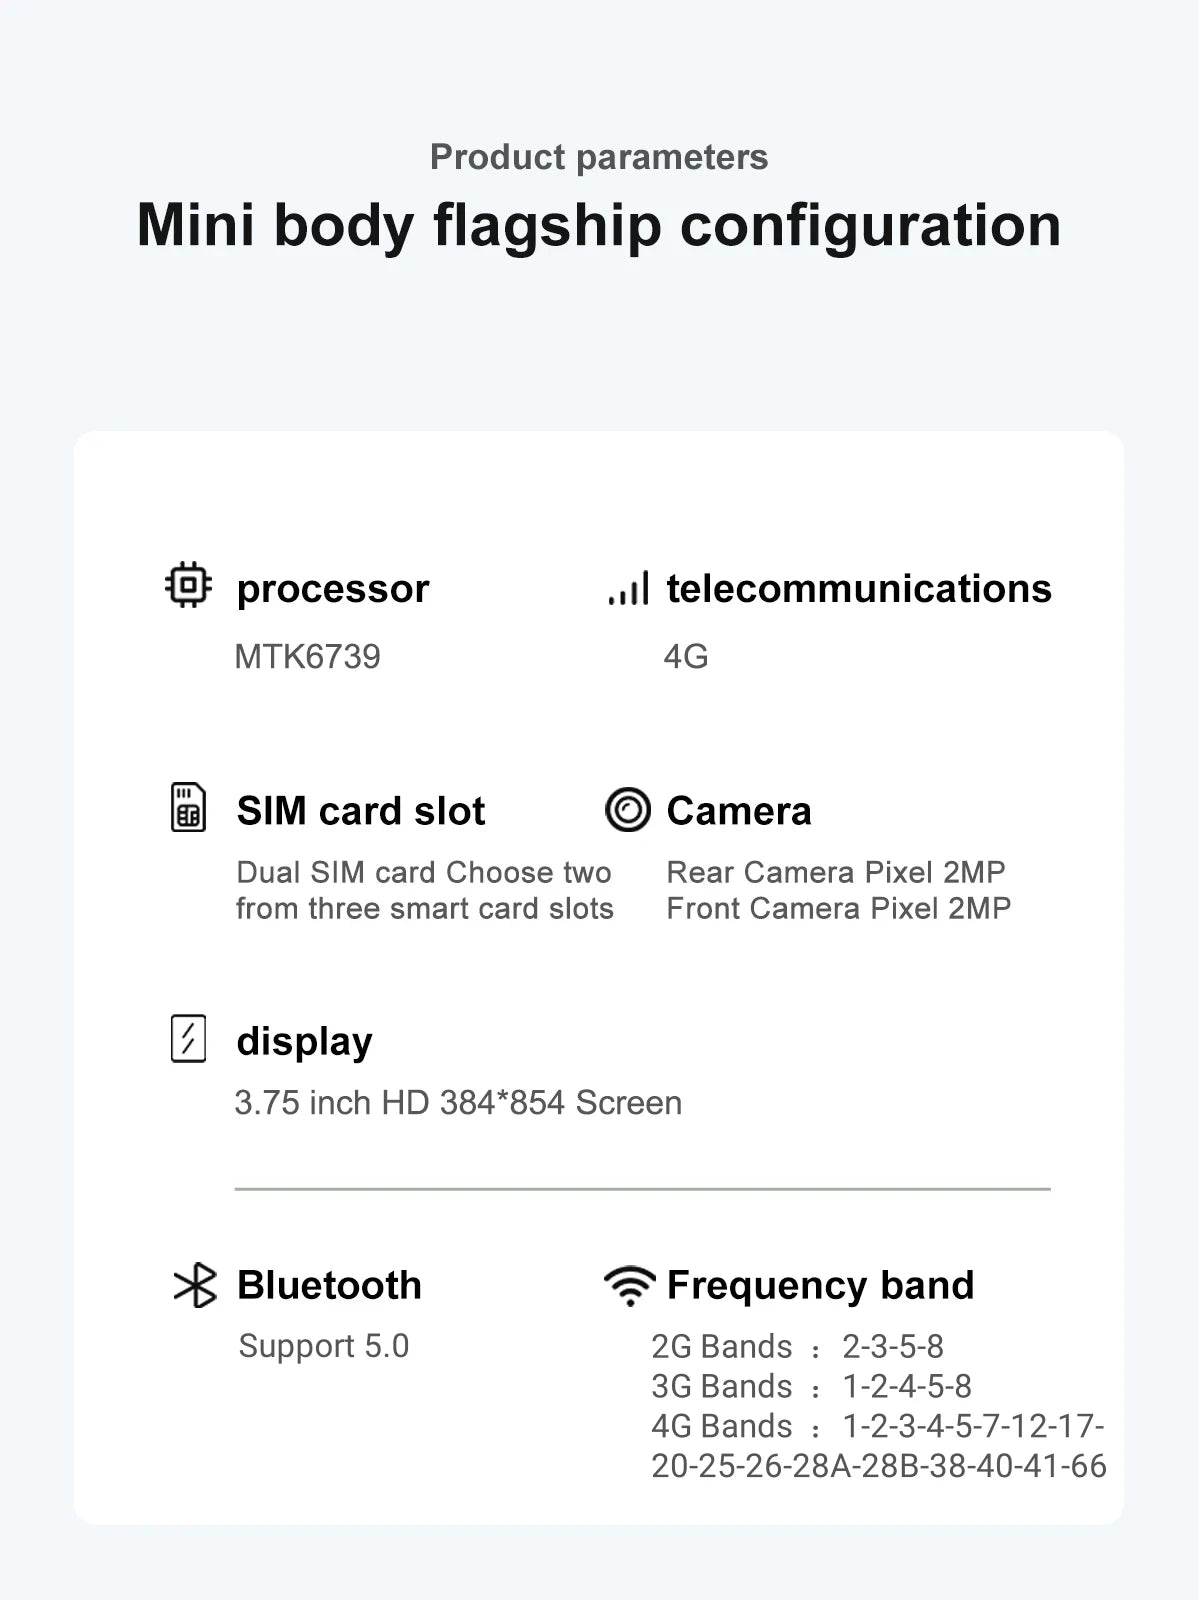This screenshot has width=1200, height=1600.
Task: Click the 'Product parameters' subtitle
Action: point(599,157)
